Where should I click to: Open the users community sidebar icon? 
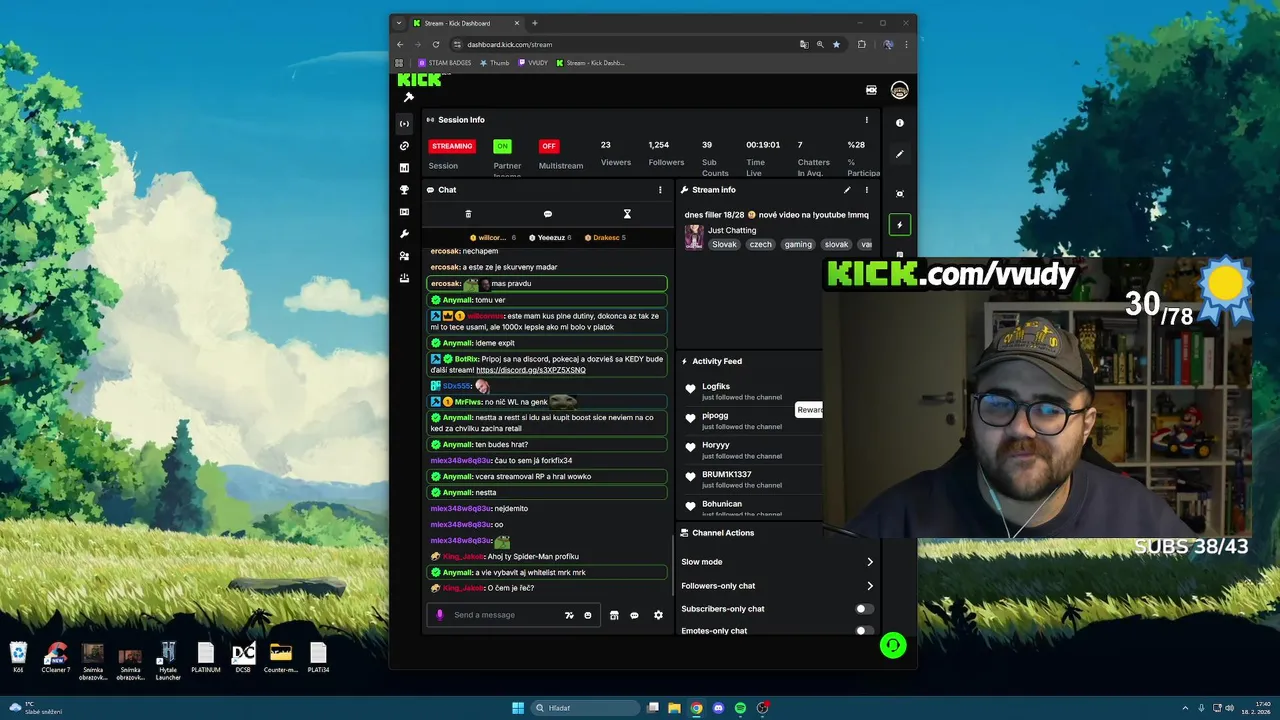point(404,256)
